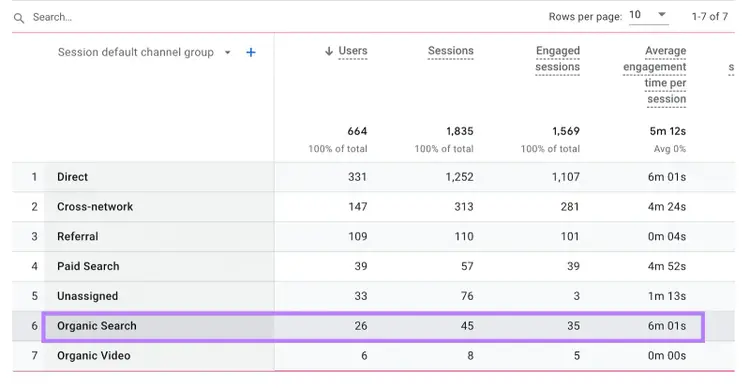Select the Referral channel row label
This screenshot has width=750, height=388.
[x=77, y=236]
